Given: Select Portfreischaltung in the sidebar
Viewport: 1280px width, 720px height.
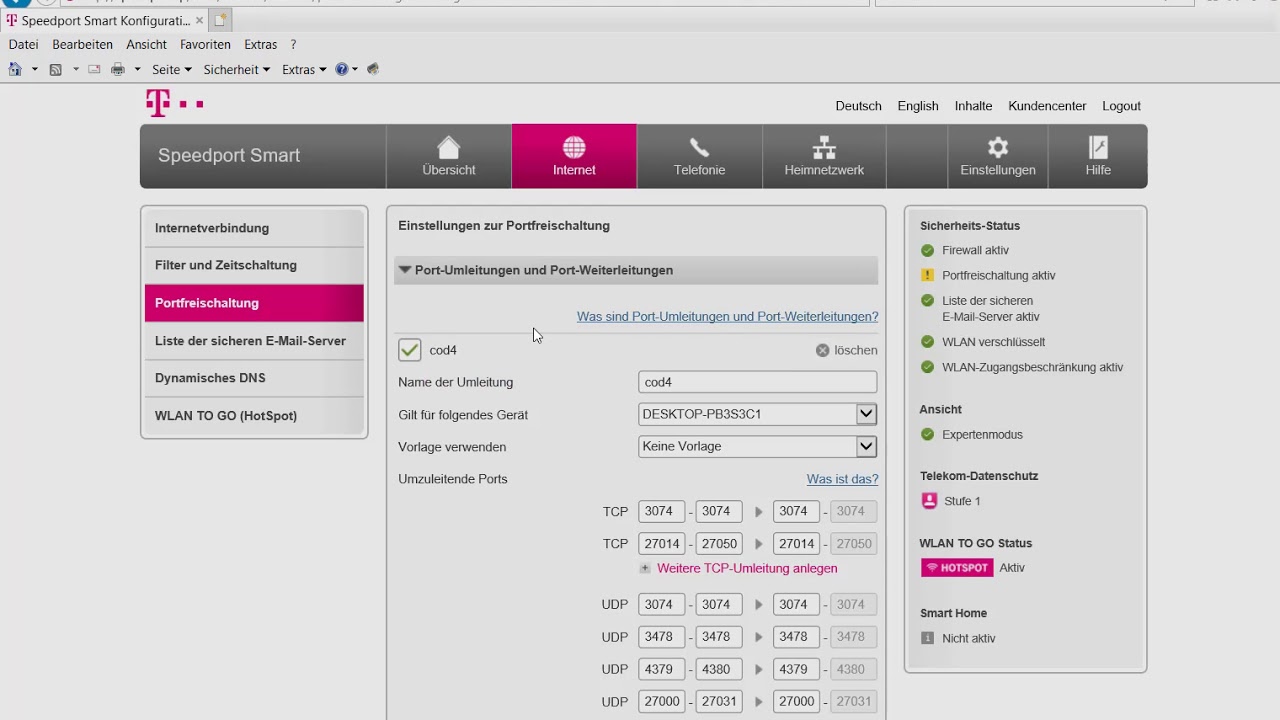Looking at the screenshot, I should tap(254, 303).
